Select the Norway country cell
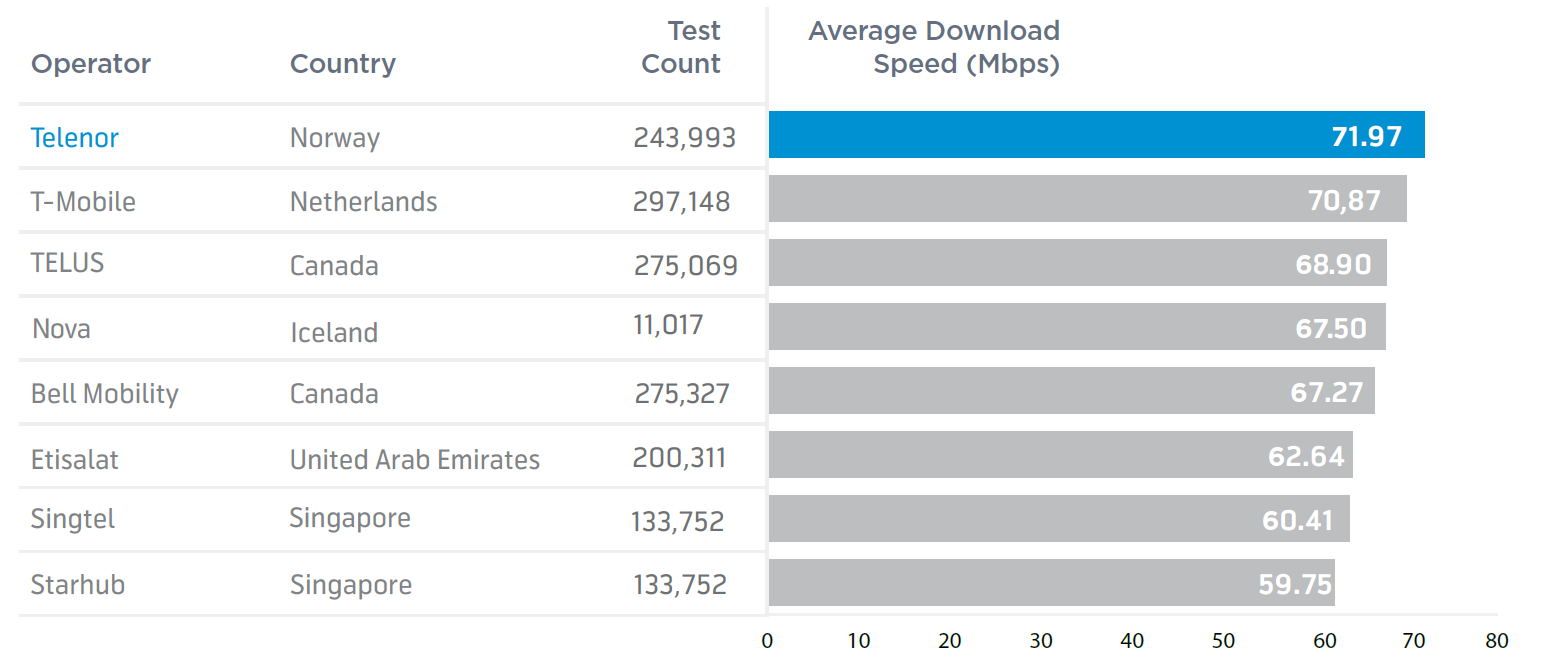The height and width of the screenshot is (665, 1549). [334, 137]
